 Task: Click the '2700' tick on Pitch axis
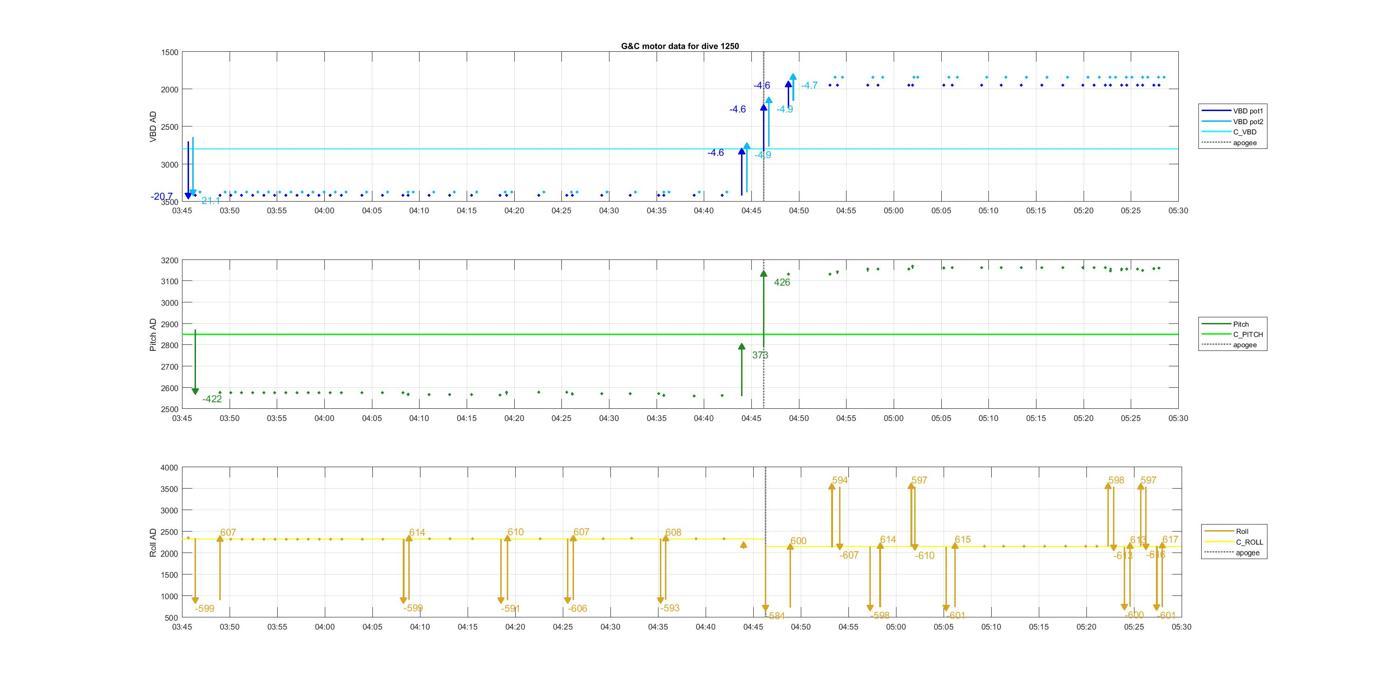coord(169,367)
